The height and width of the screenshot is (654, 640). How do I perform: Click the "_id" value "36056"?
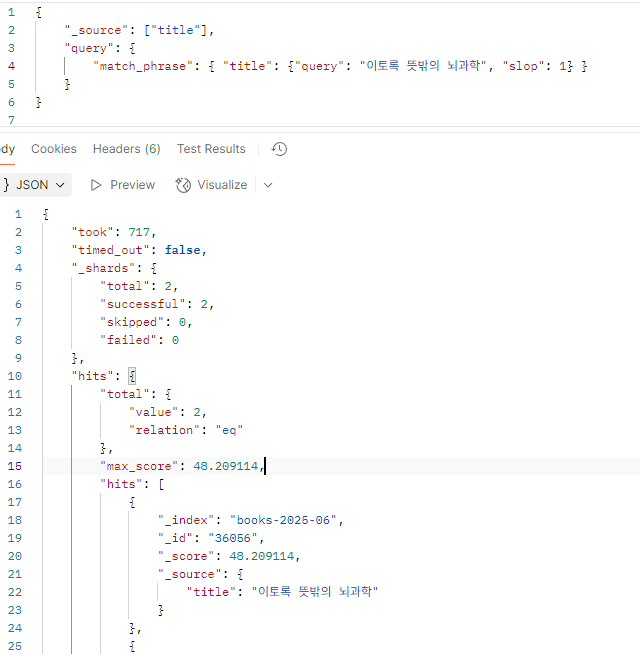[x=232, y=538]
